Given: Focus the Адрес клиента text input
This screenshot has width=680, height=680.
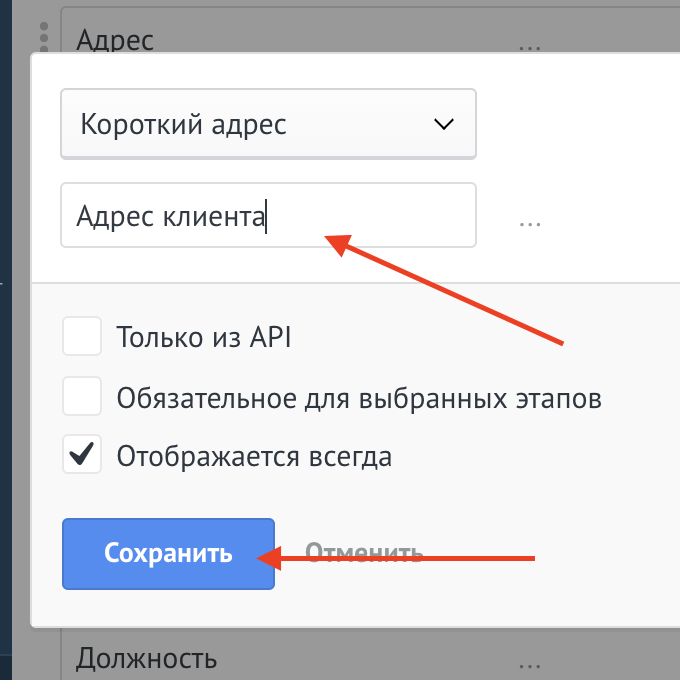Looking at the screenshot, I should (268, 215).
